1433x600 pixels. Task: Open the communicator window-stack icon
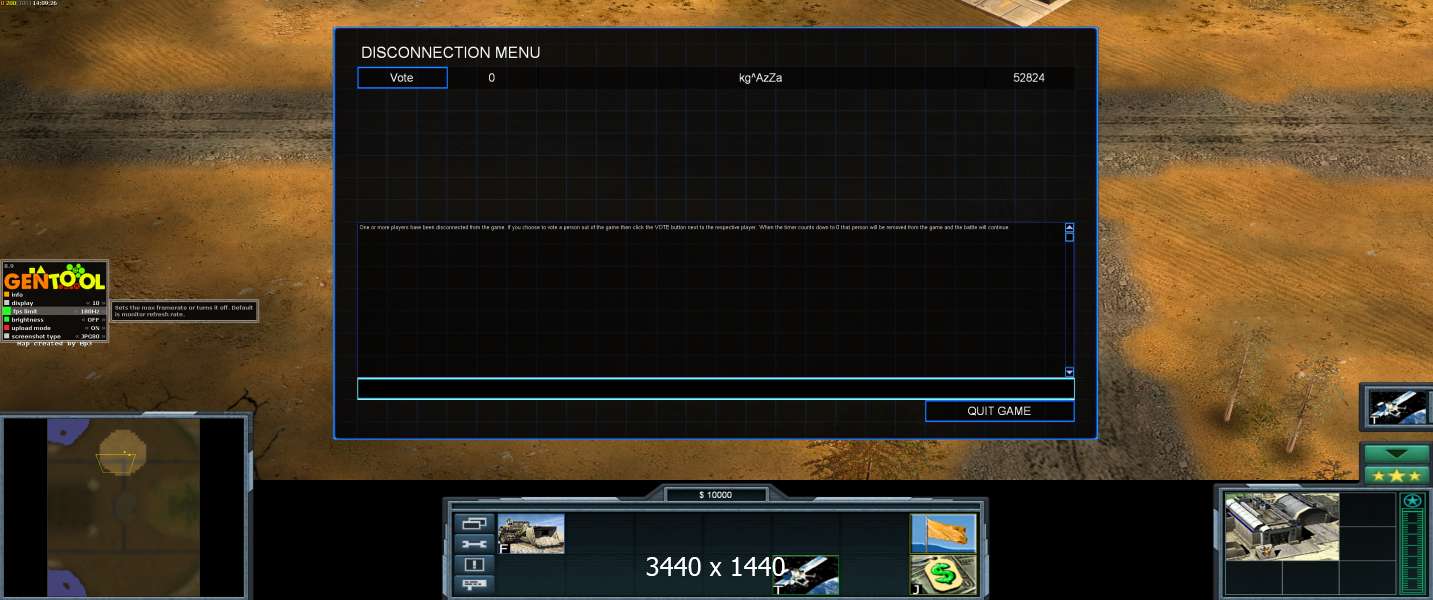pos(474,523)
